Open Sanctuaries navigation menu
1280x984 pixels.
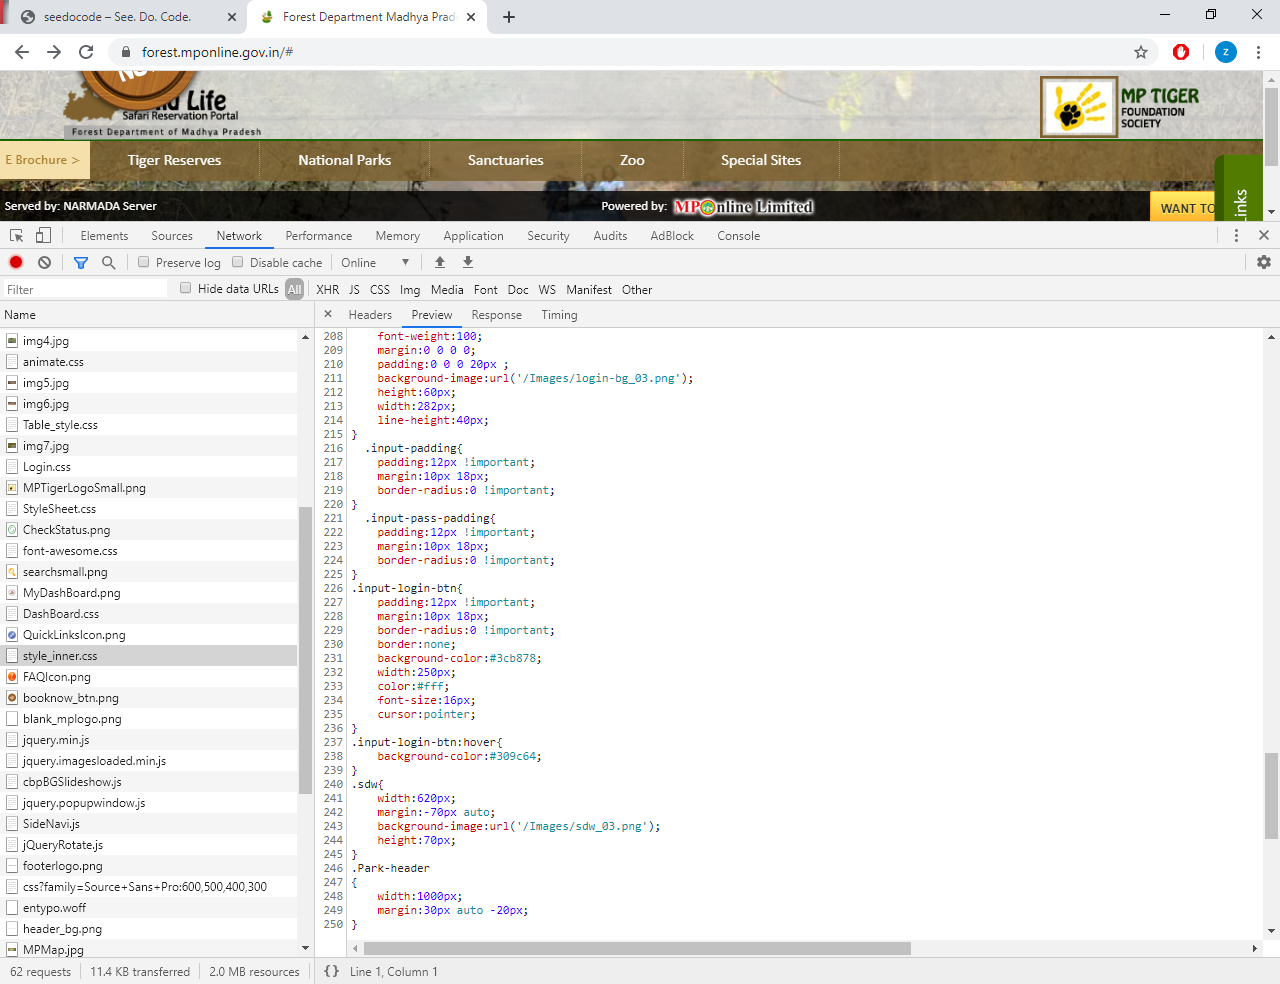[506, 160]
